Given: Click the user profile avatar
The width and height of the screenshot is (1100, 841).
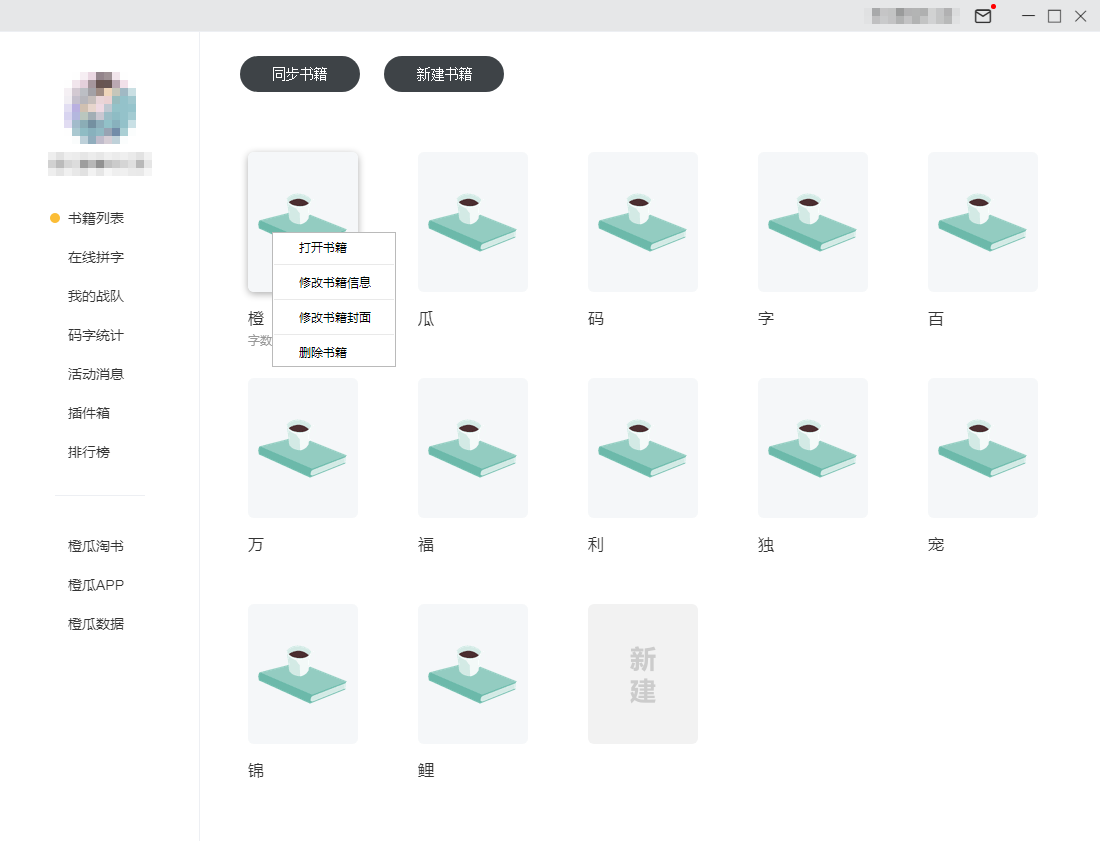Looking at the screenshot, I should (99, 108).
